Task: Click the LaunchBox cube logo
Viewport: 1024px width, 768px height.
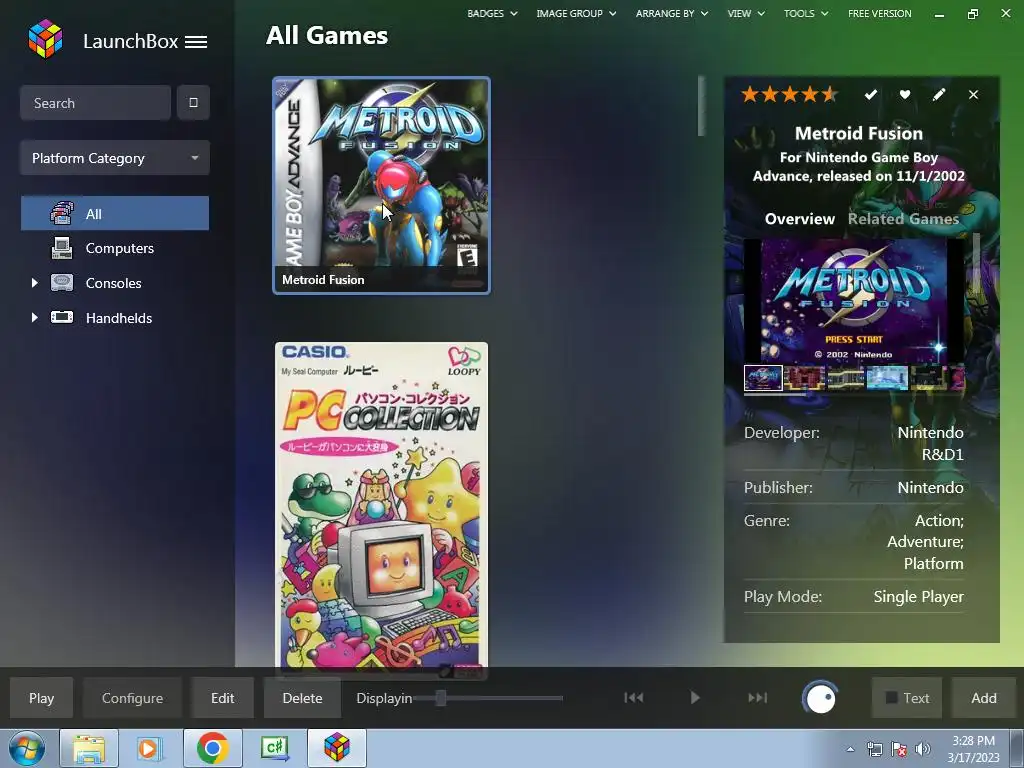Action: pos(46,39)
